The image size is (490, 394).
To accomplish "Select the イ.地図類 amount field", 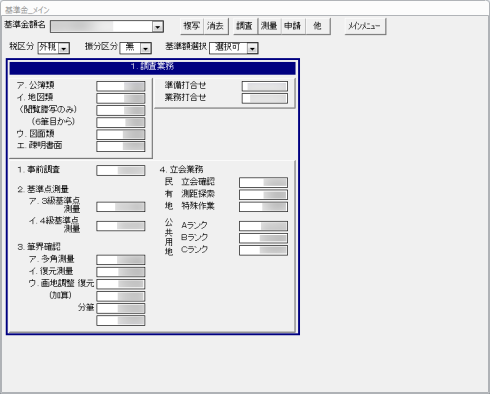I will pos(121,98).
